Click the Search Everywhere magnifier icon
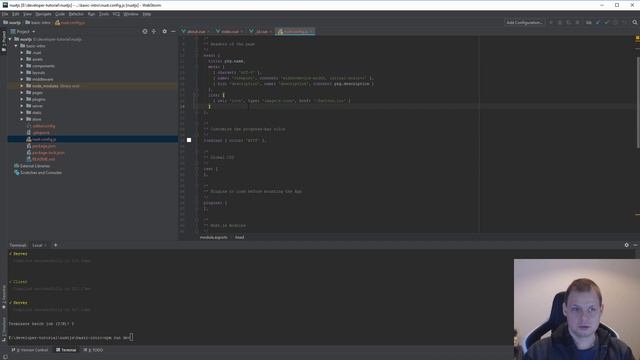Screen dimensions: 640x360 [635, 22]
